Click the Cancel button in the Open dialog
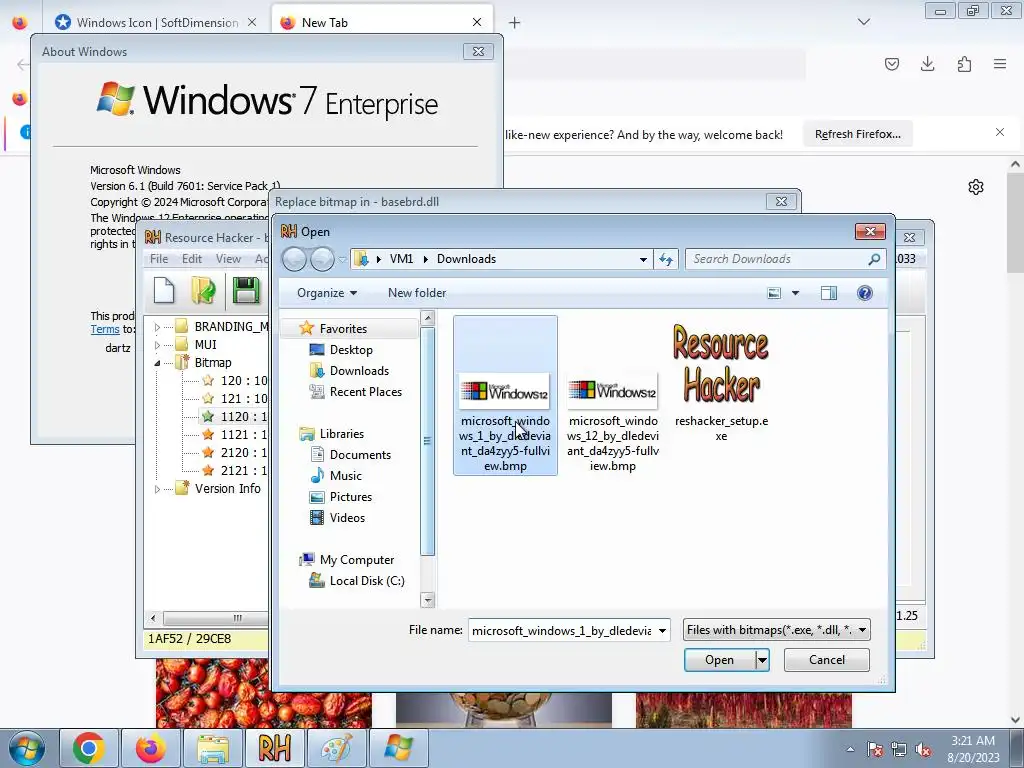 pos(827,660)
